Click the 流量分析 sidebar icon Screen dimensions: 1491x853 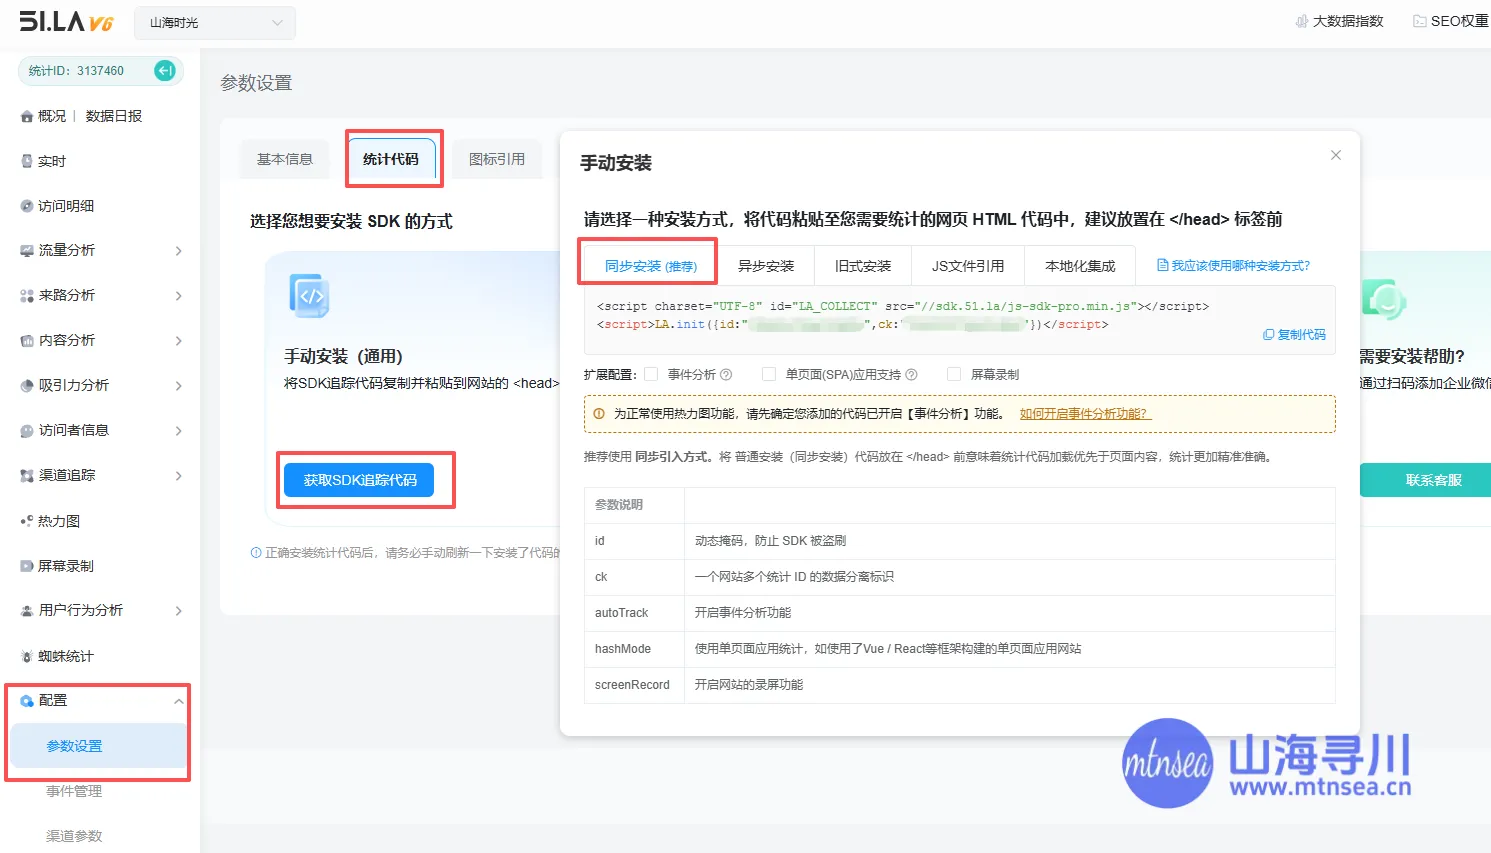click(27, 251)
